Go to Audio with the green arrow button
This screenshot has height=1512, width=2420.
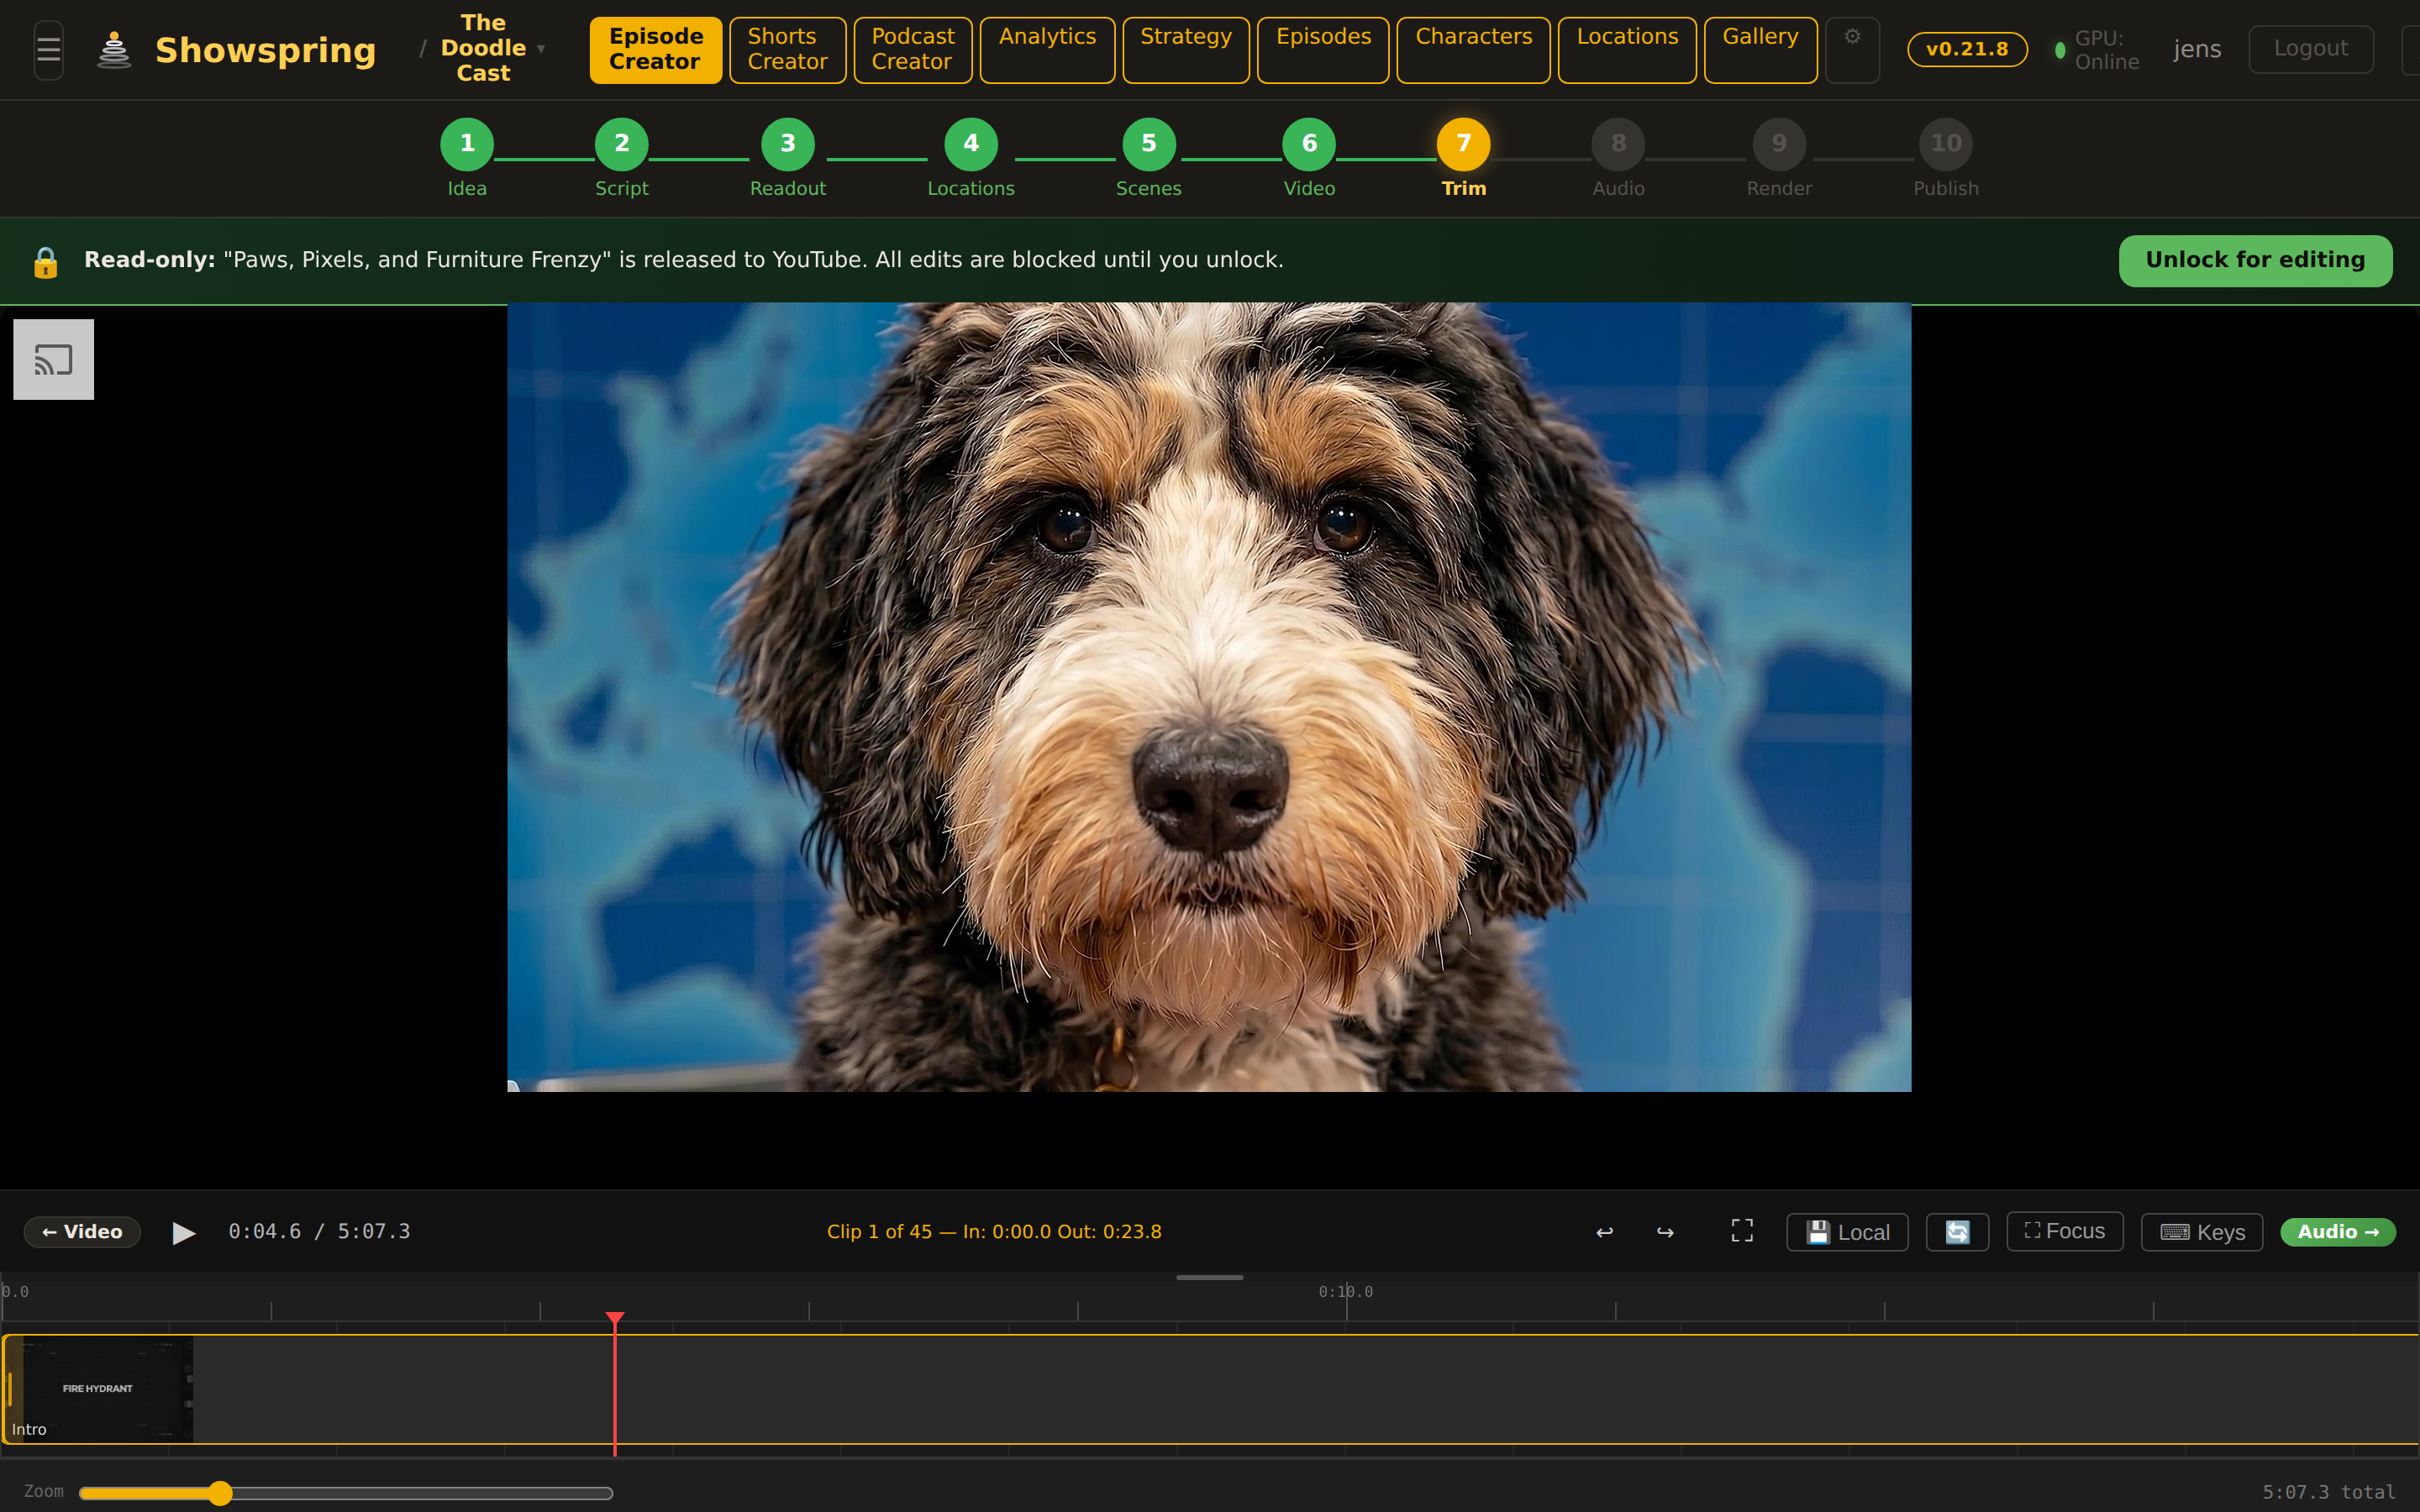point(2337,1231)
